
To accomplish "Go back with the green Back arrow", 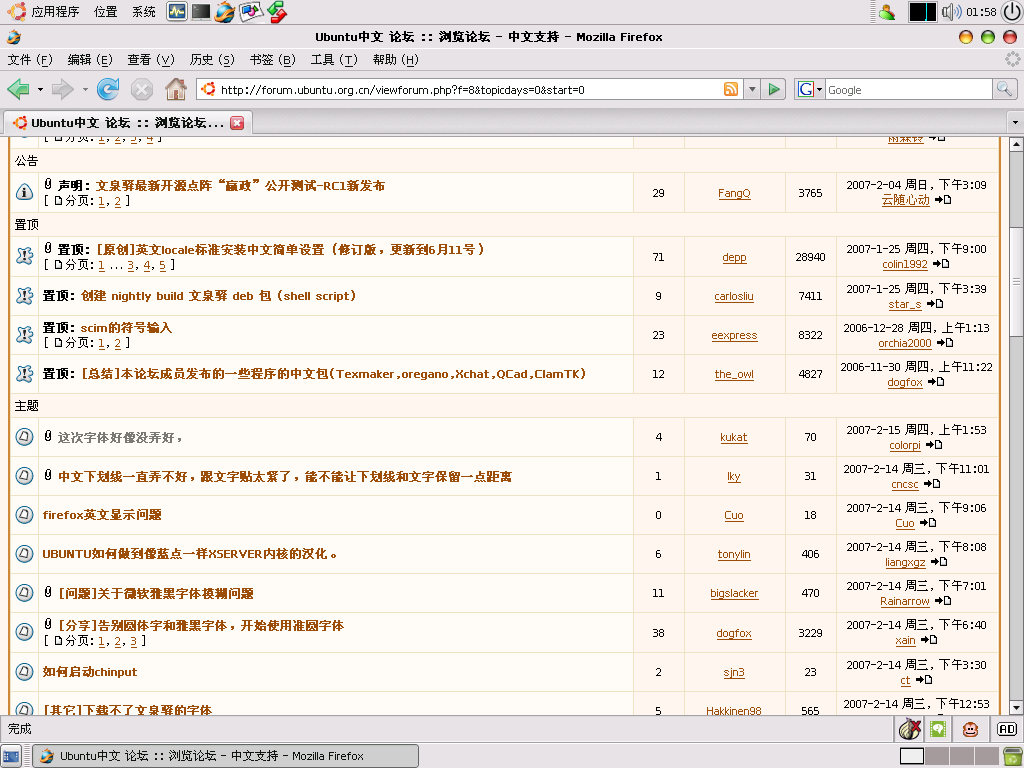I will [18, 89].
